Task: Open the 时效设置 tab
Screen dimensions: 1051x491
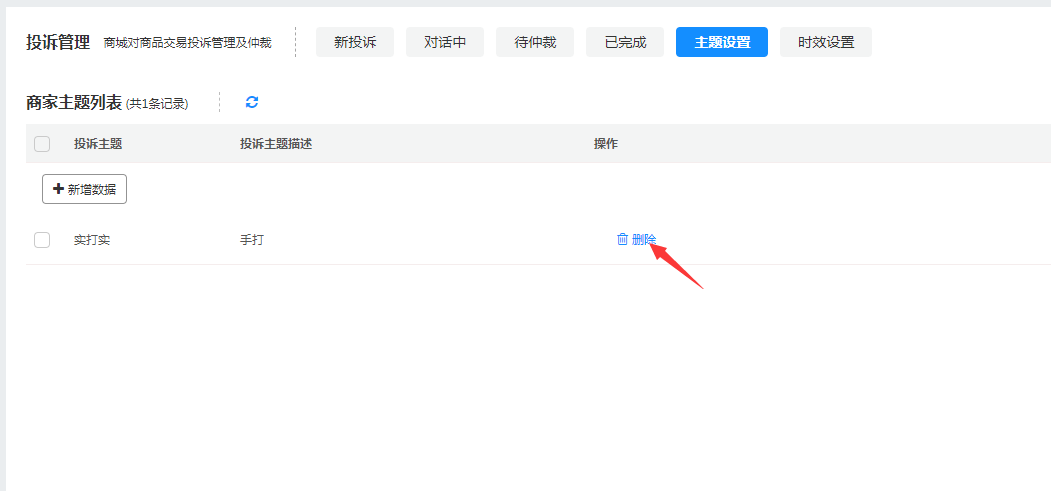Action: point(826,42)
